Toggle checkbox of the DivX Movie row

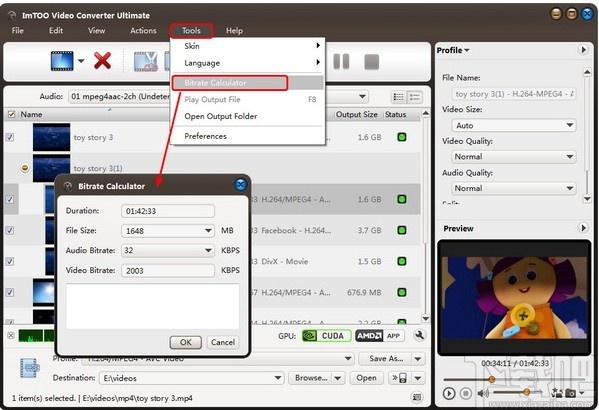[x=10, y=261]
